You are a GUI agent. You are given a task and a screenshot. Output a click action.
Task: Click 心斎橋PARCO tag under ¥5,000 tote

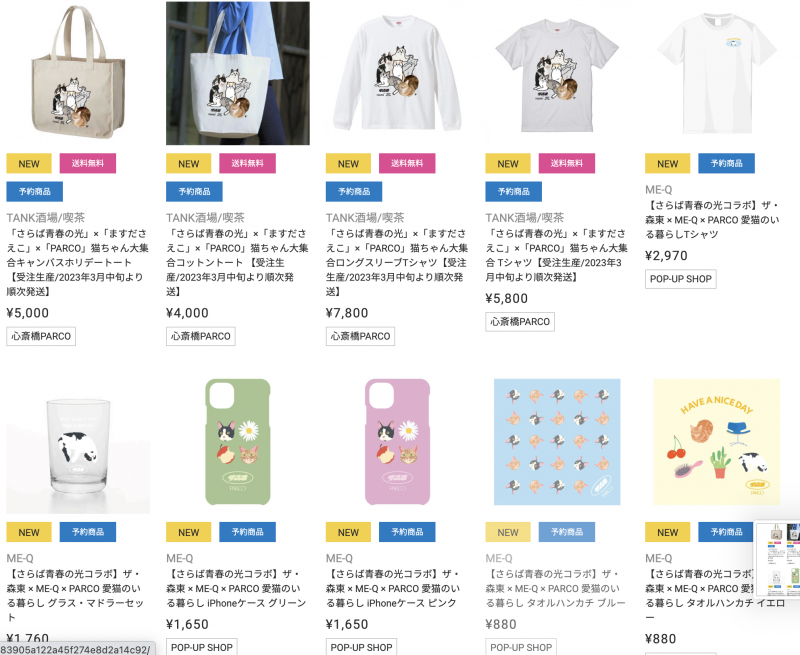41,336
